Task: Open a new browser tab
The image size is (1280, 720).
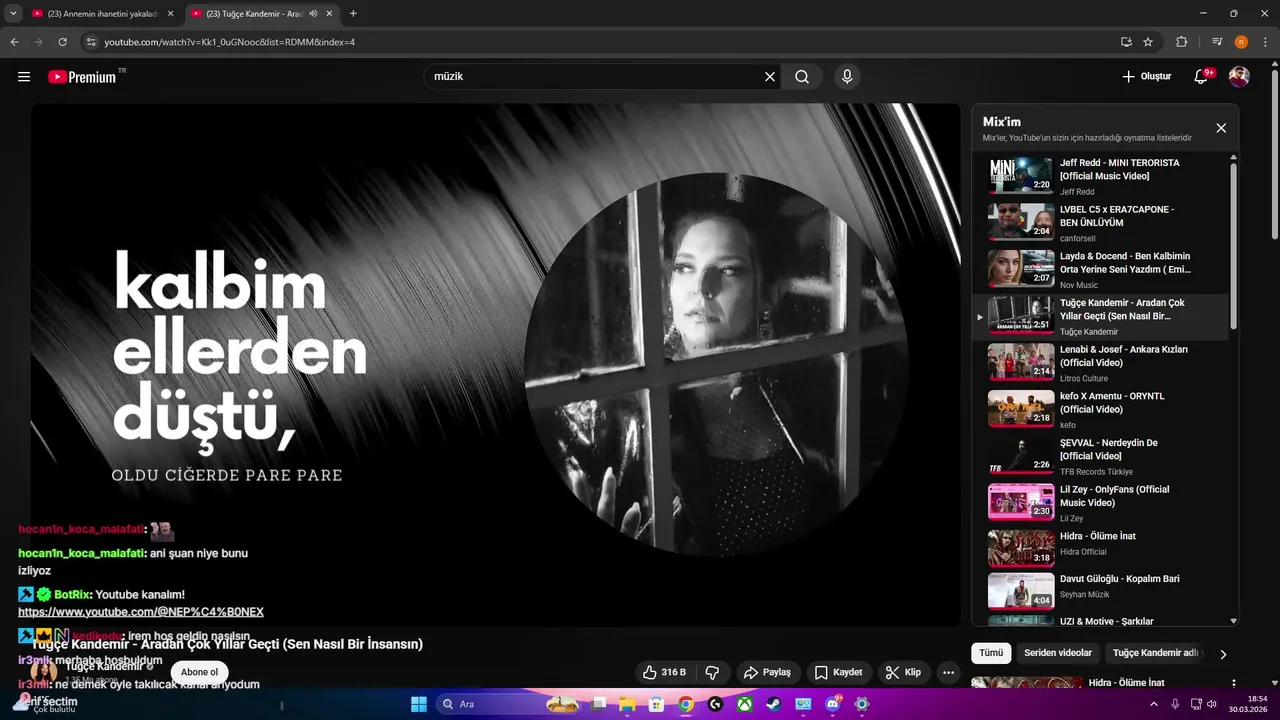Action: pos(353,14)
